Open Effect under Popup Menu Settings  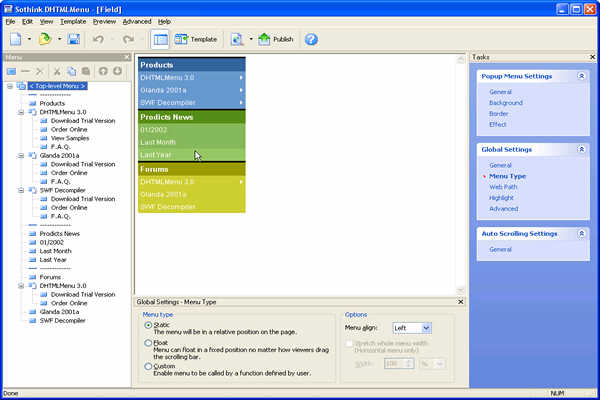(x=497, y=124)
